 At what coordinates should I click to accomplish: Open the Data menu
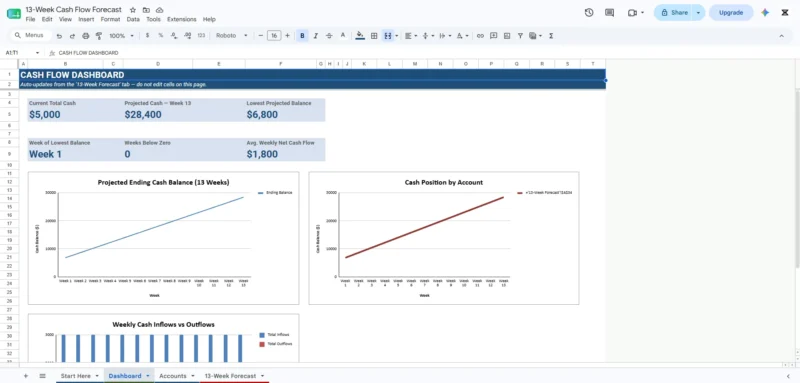[x=133, y=19]
